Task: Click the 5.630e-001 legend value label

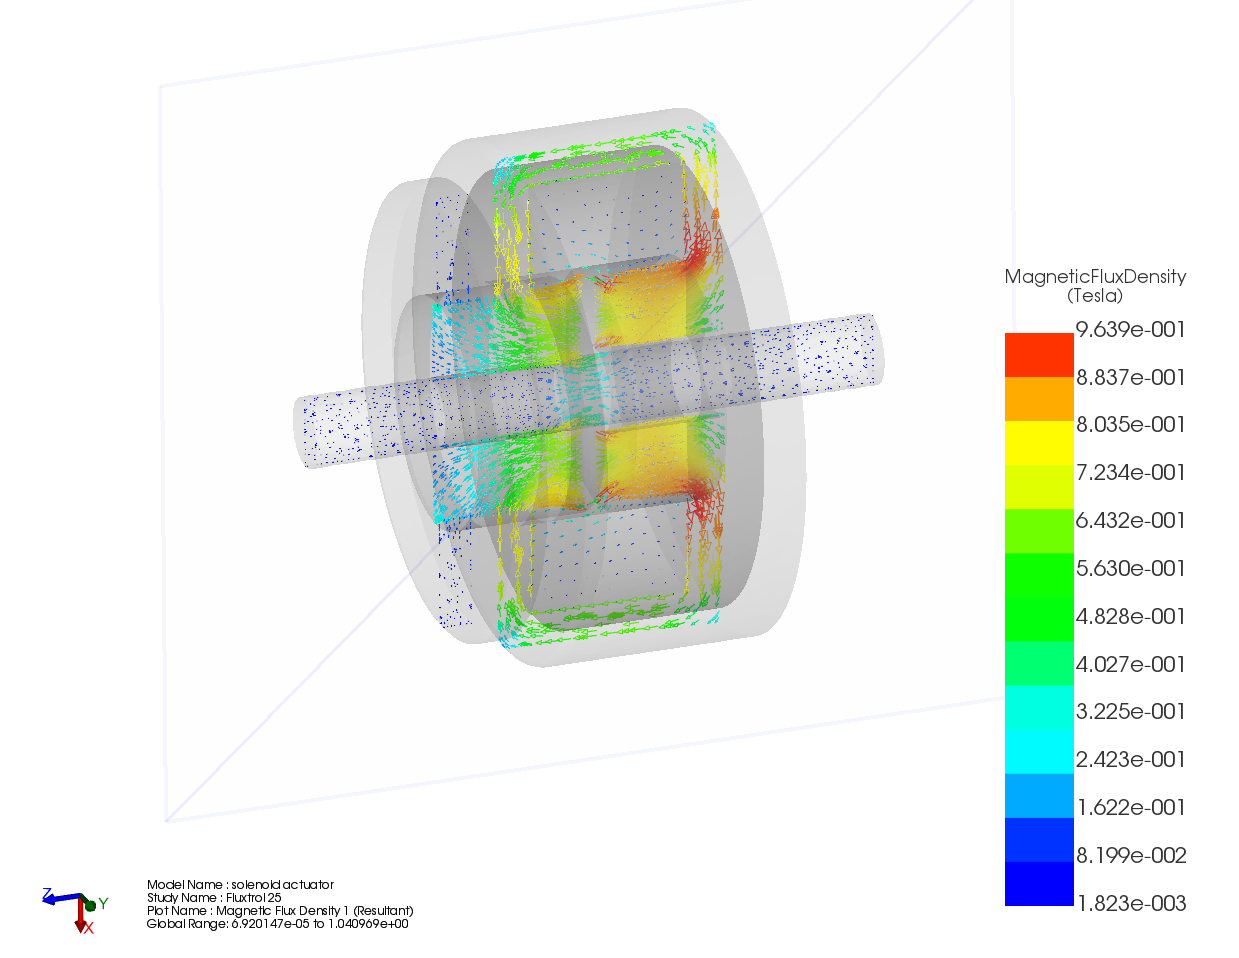Action: 1130,569
